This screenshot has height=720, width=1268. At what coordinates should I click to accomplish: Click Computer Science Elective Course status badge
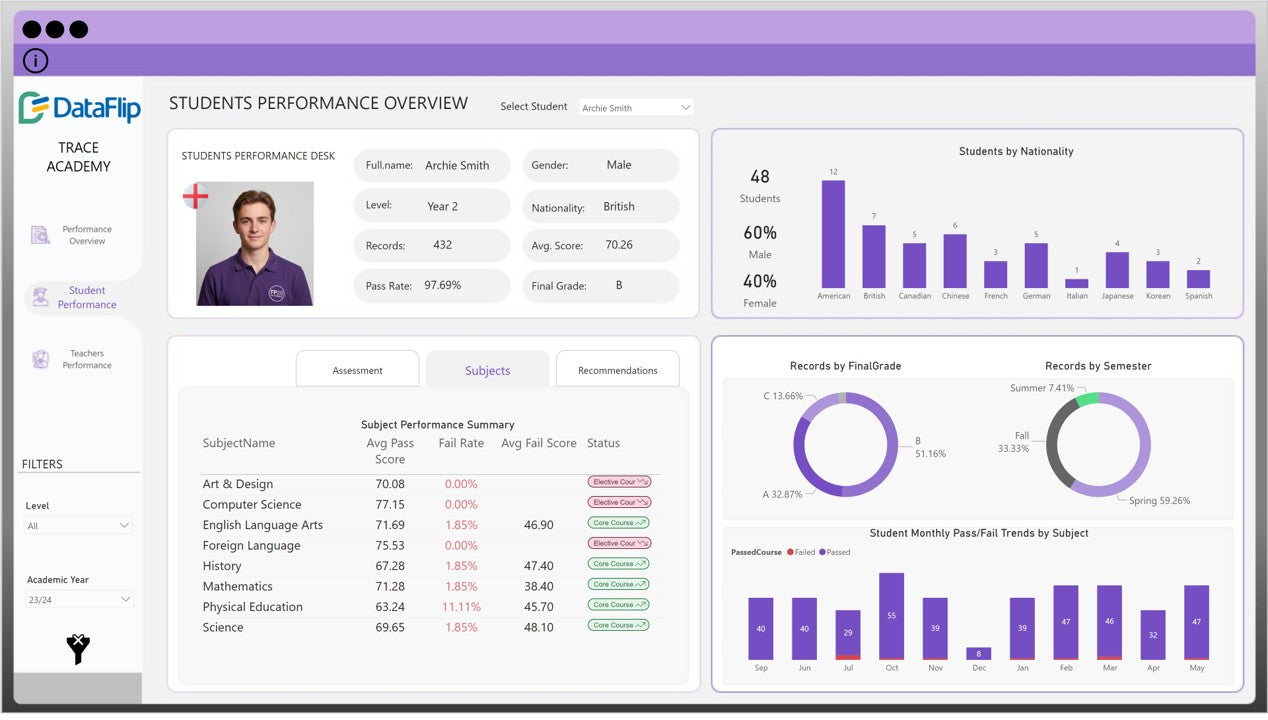(619, 502)
